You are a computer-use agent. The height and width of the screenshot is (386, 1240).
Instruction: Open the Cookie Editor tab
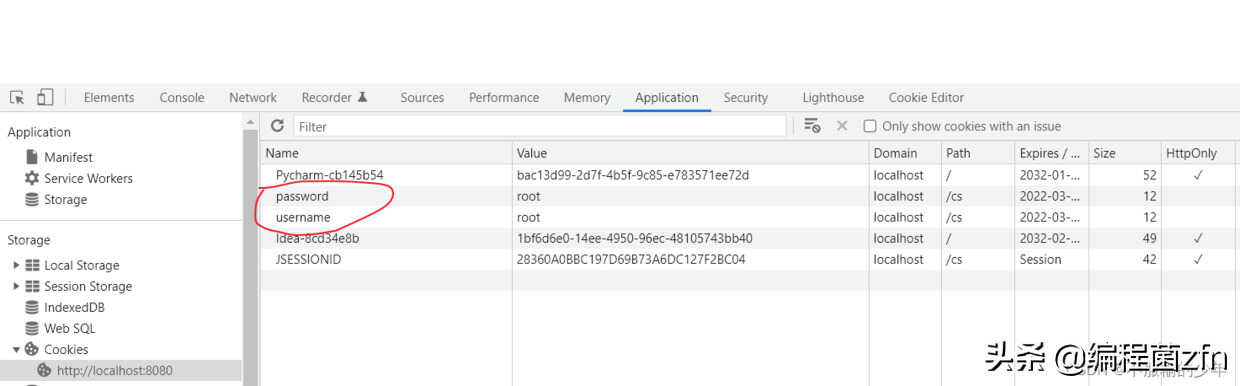click(x=926, y=97)
